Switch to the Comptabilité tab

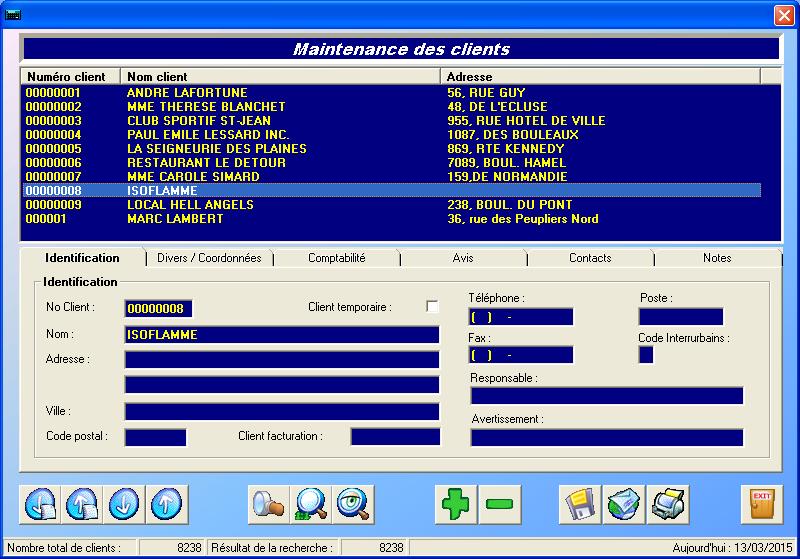[337, 258]
